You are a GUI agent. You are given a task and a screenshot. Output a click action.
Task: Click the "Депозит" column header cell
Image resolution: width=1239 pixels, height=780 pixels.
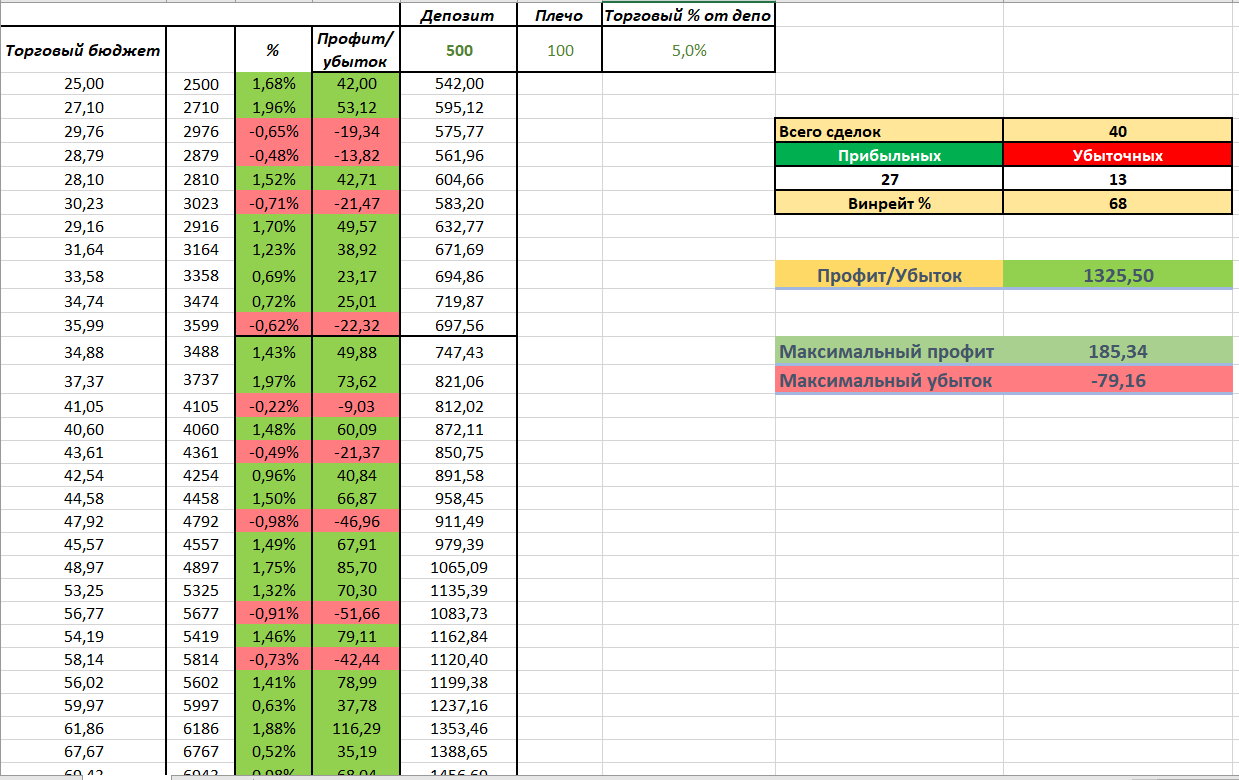click(x=458, y=15)
